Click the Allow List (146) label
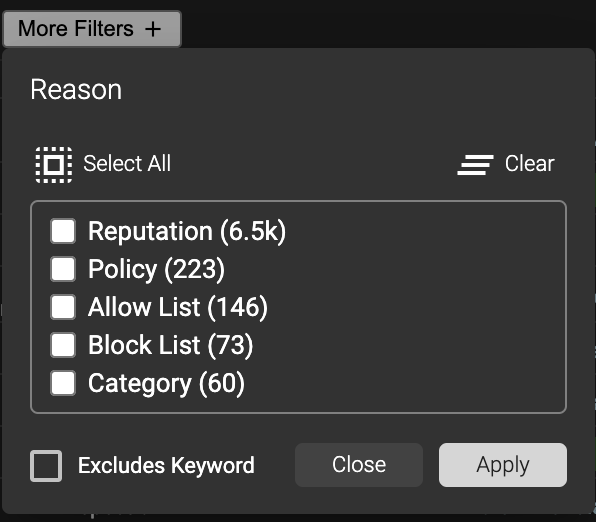Image resolution: width=596 pixels, height=522 pixels. [178, 307]
